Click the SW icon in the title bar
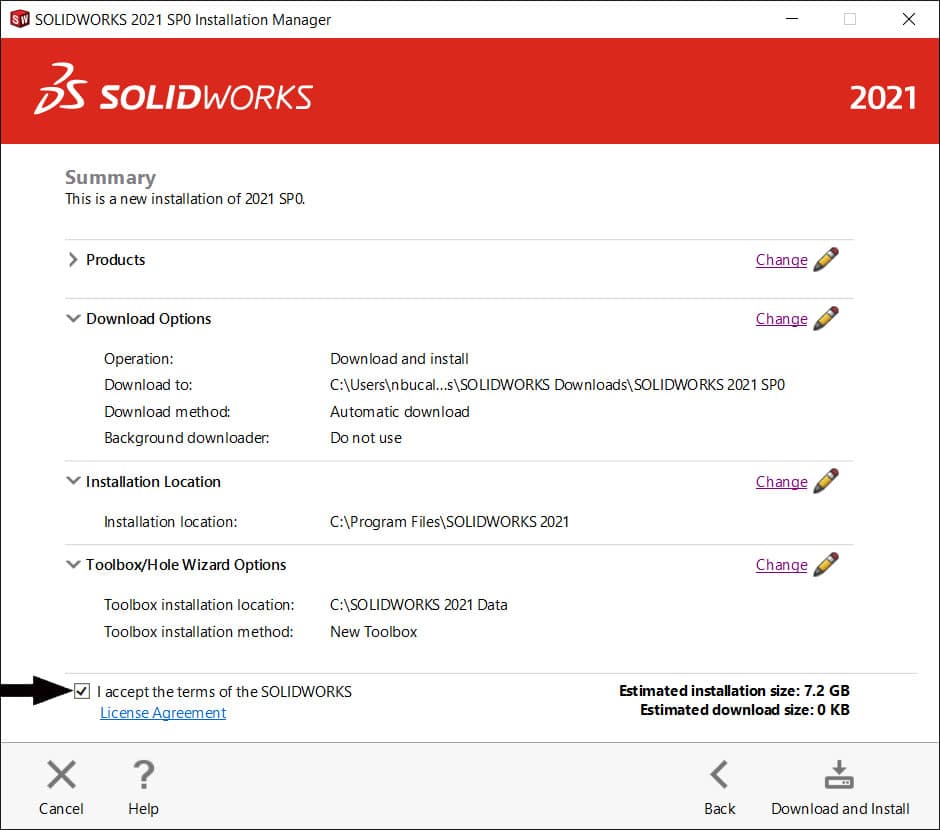This screenshot has width=940, height=830. pos(19,19)
